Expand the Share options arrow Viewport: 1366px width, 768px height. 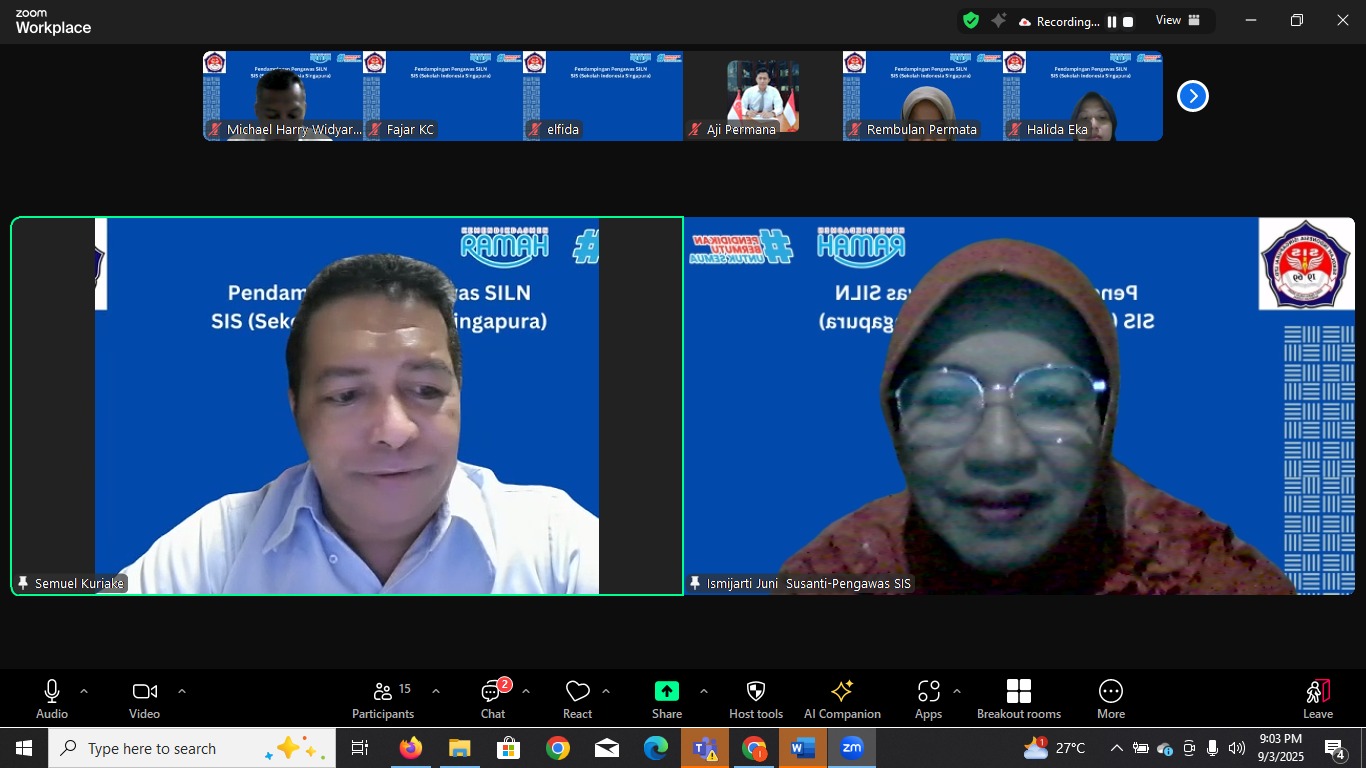703,691
